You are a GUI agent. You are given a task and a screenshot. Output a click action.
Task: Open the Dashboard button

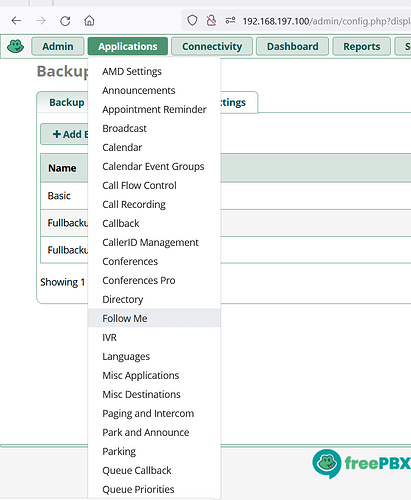(292, 46)
